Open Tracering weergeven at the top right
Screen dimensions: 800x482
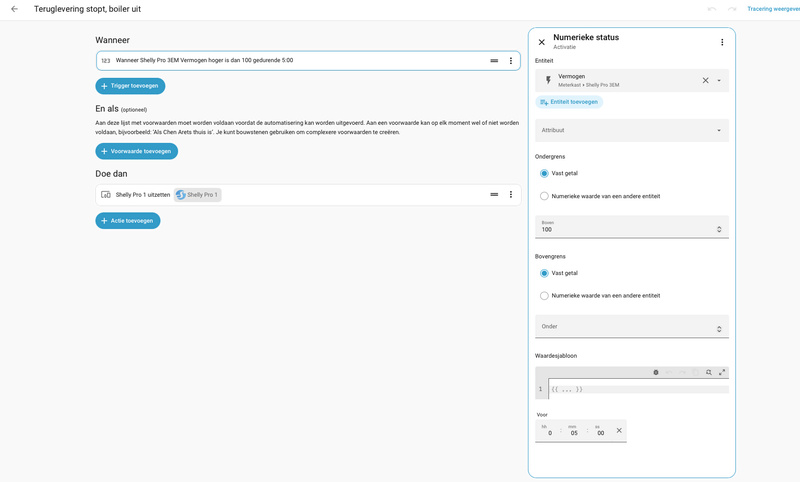coord(773,9)
